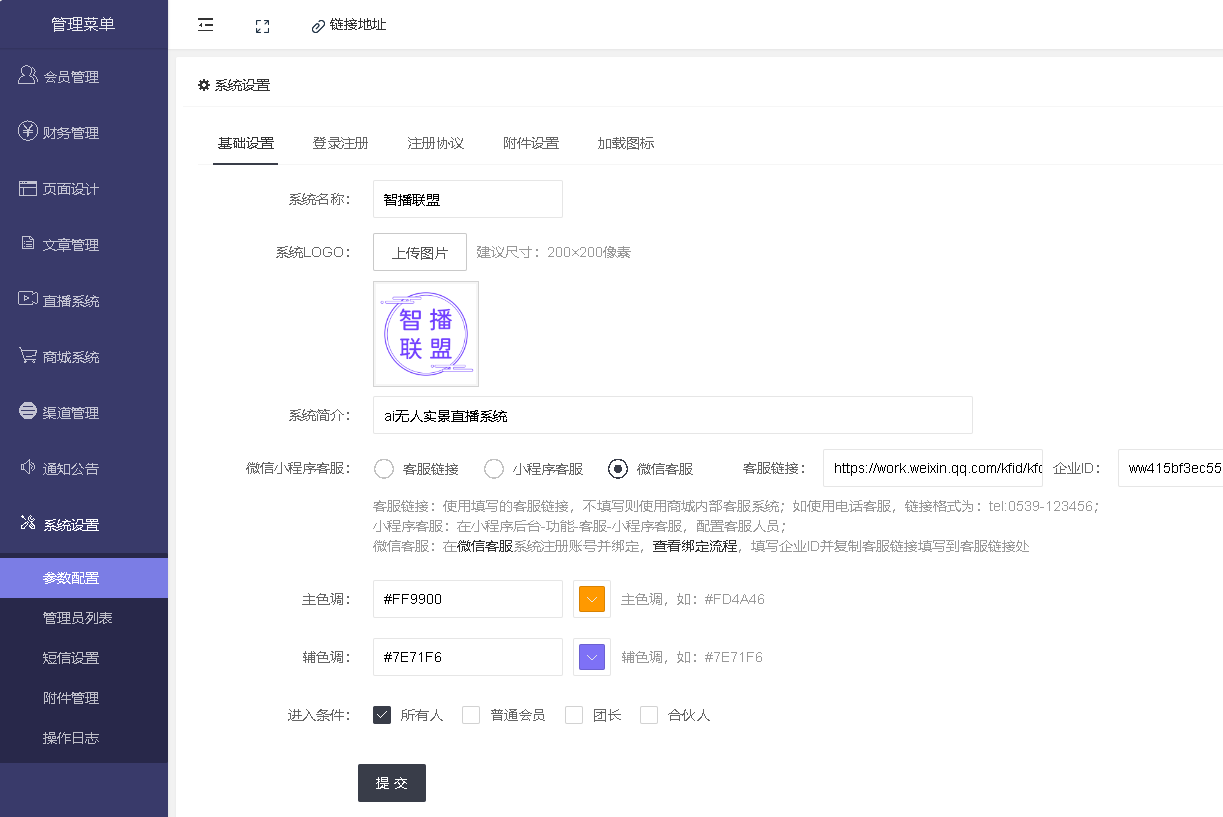Collapse the 系统设置 menu label
The image size is (1223, 817).
click(x=71, y=525)
